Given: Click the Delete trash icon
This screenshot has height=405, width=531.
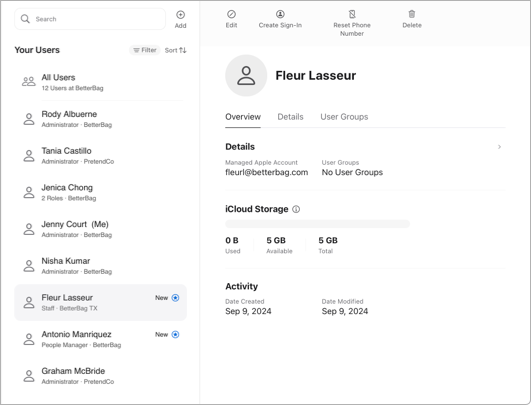Looking at the screenshot, I should (412, 14).
